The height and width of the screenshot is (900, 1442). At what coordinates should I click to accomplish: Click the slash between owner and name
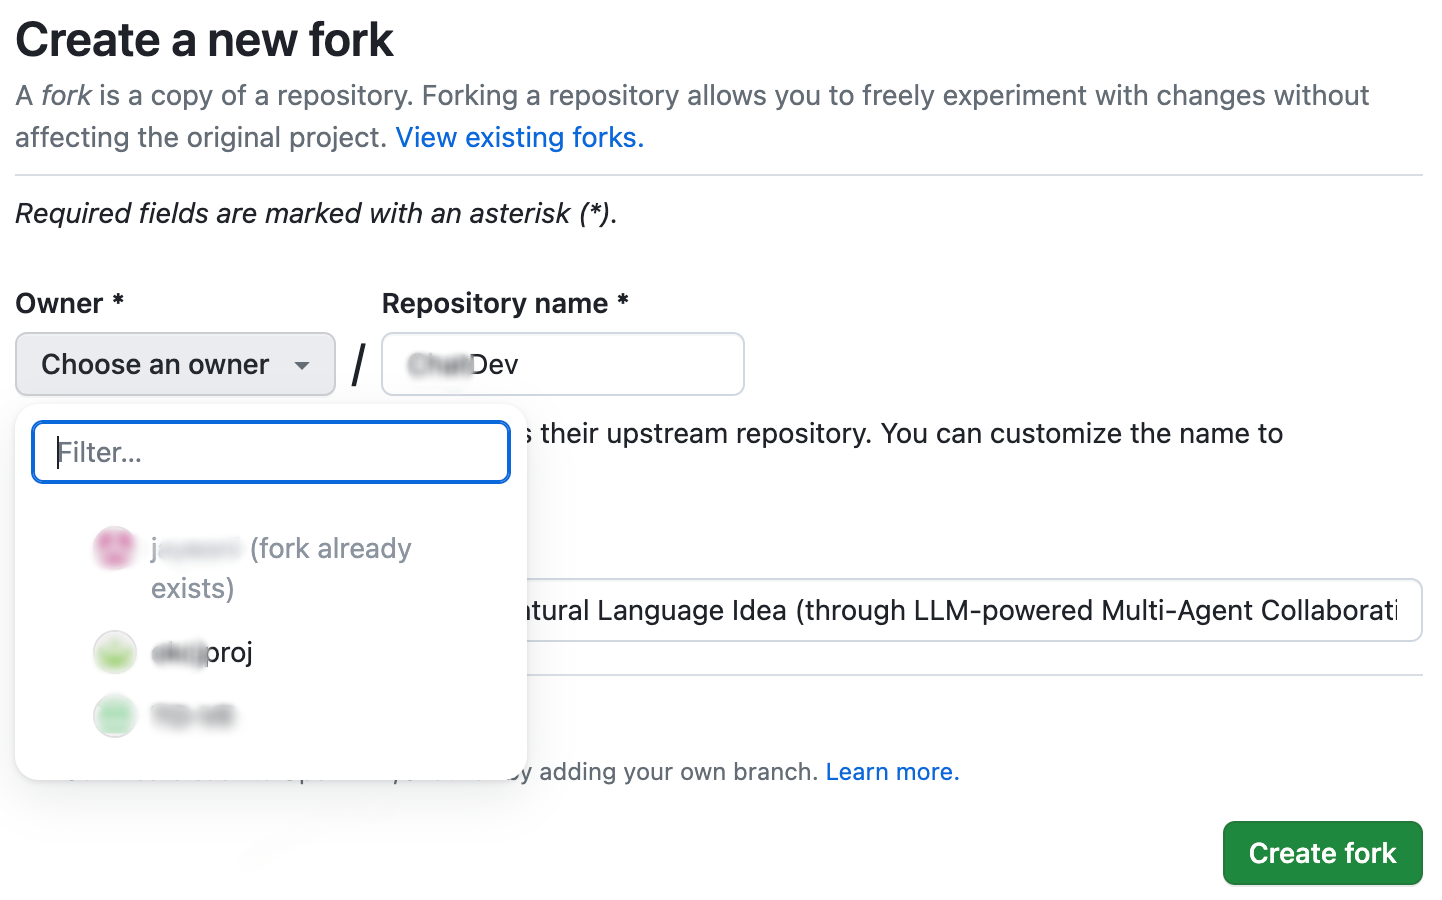359,364
